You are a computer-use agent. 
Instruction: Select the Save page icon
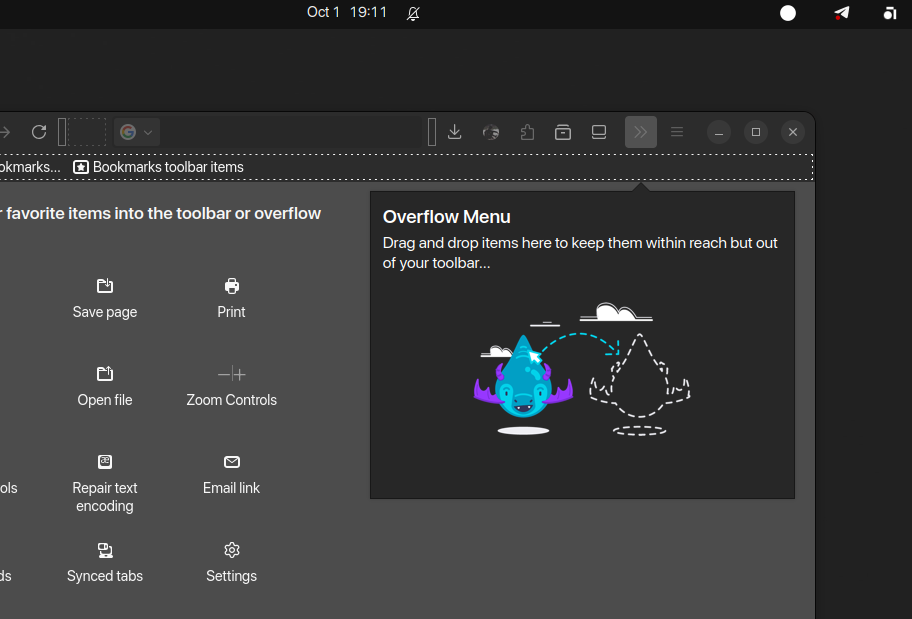[x=105, y=286]
